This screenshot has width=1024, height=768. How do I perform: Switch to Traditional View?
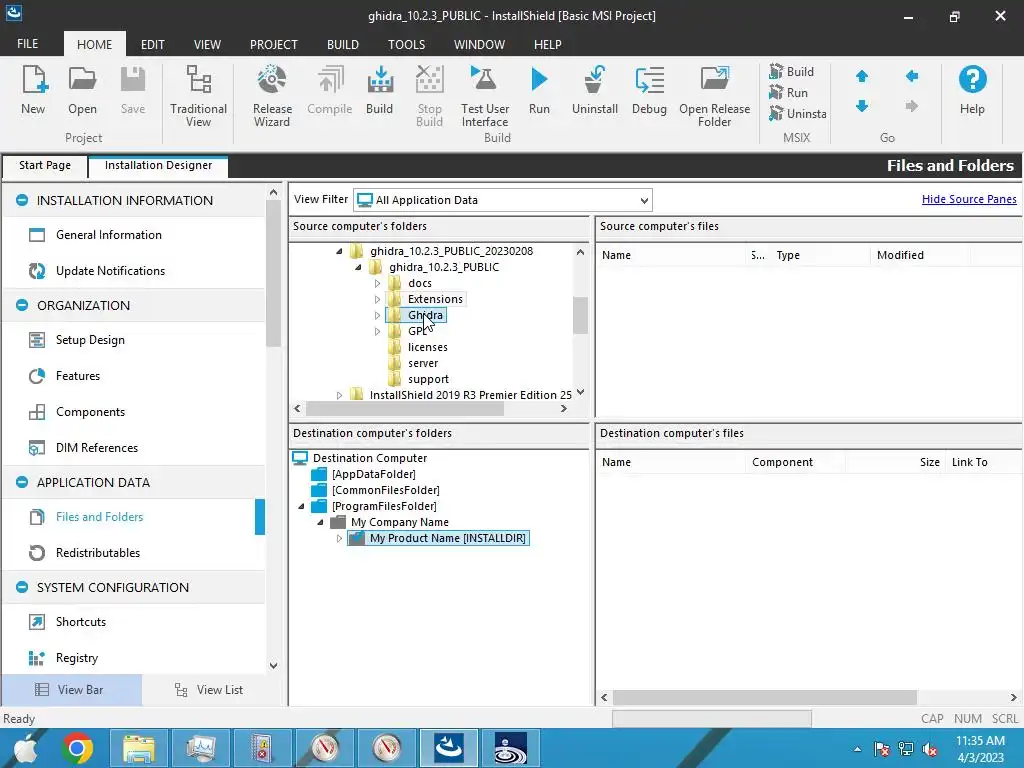198,95
